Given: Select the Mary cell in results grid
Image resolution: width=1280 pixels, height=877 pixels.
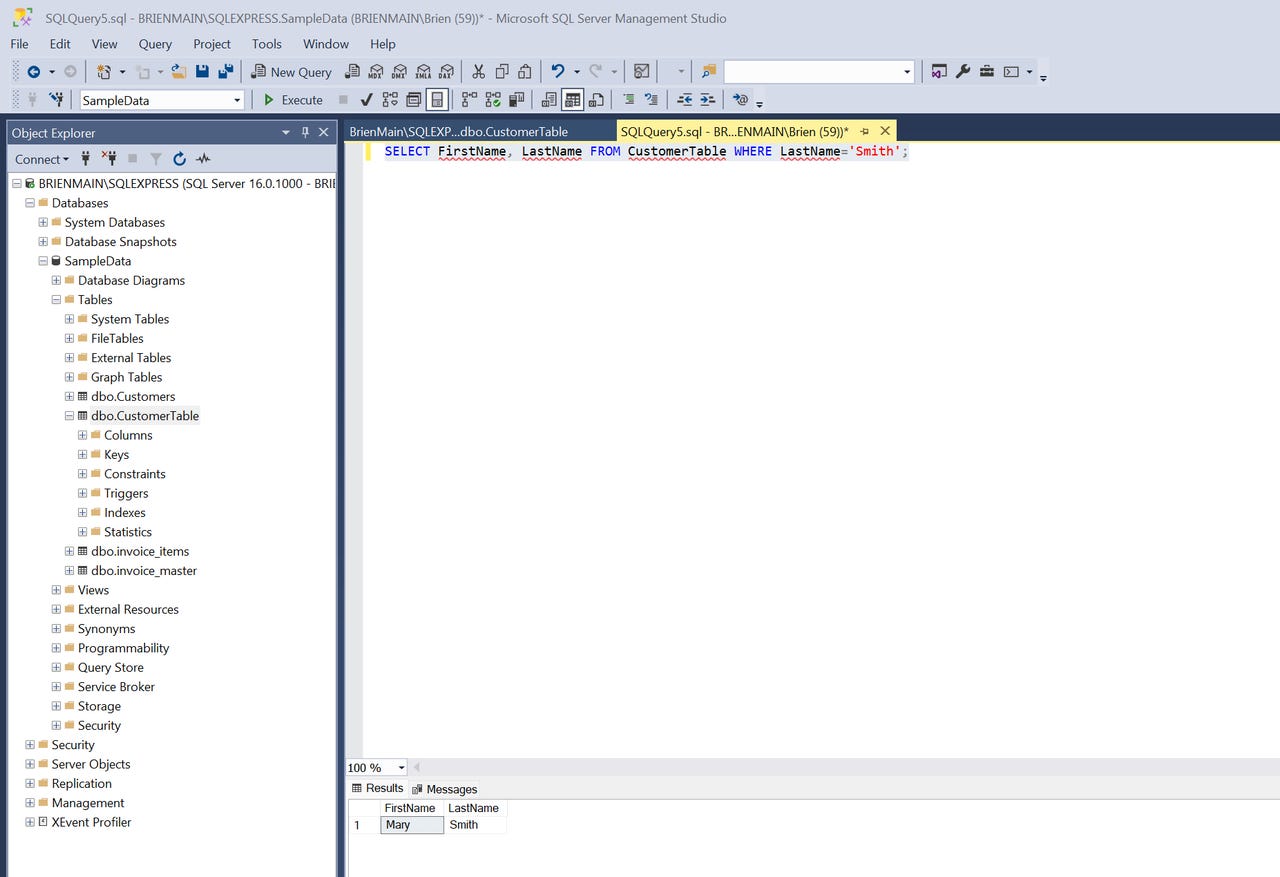Looking at the screenshot, I should [x=411, y=825].
